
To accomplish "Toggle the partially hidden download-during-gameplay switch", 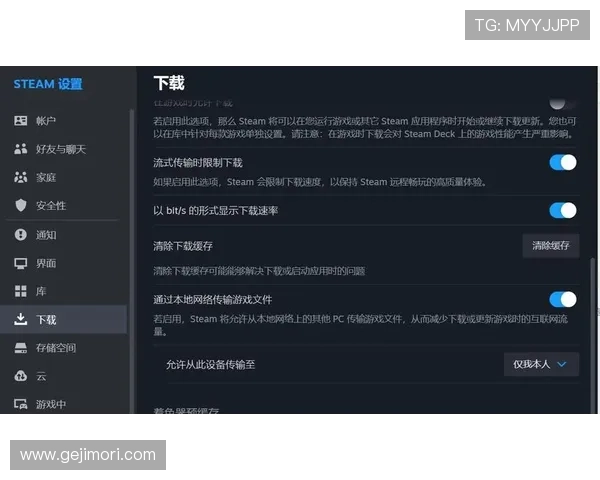I will 562,103.
